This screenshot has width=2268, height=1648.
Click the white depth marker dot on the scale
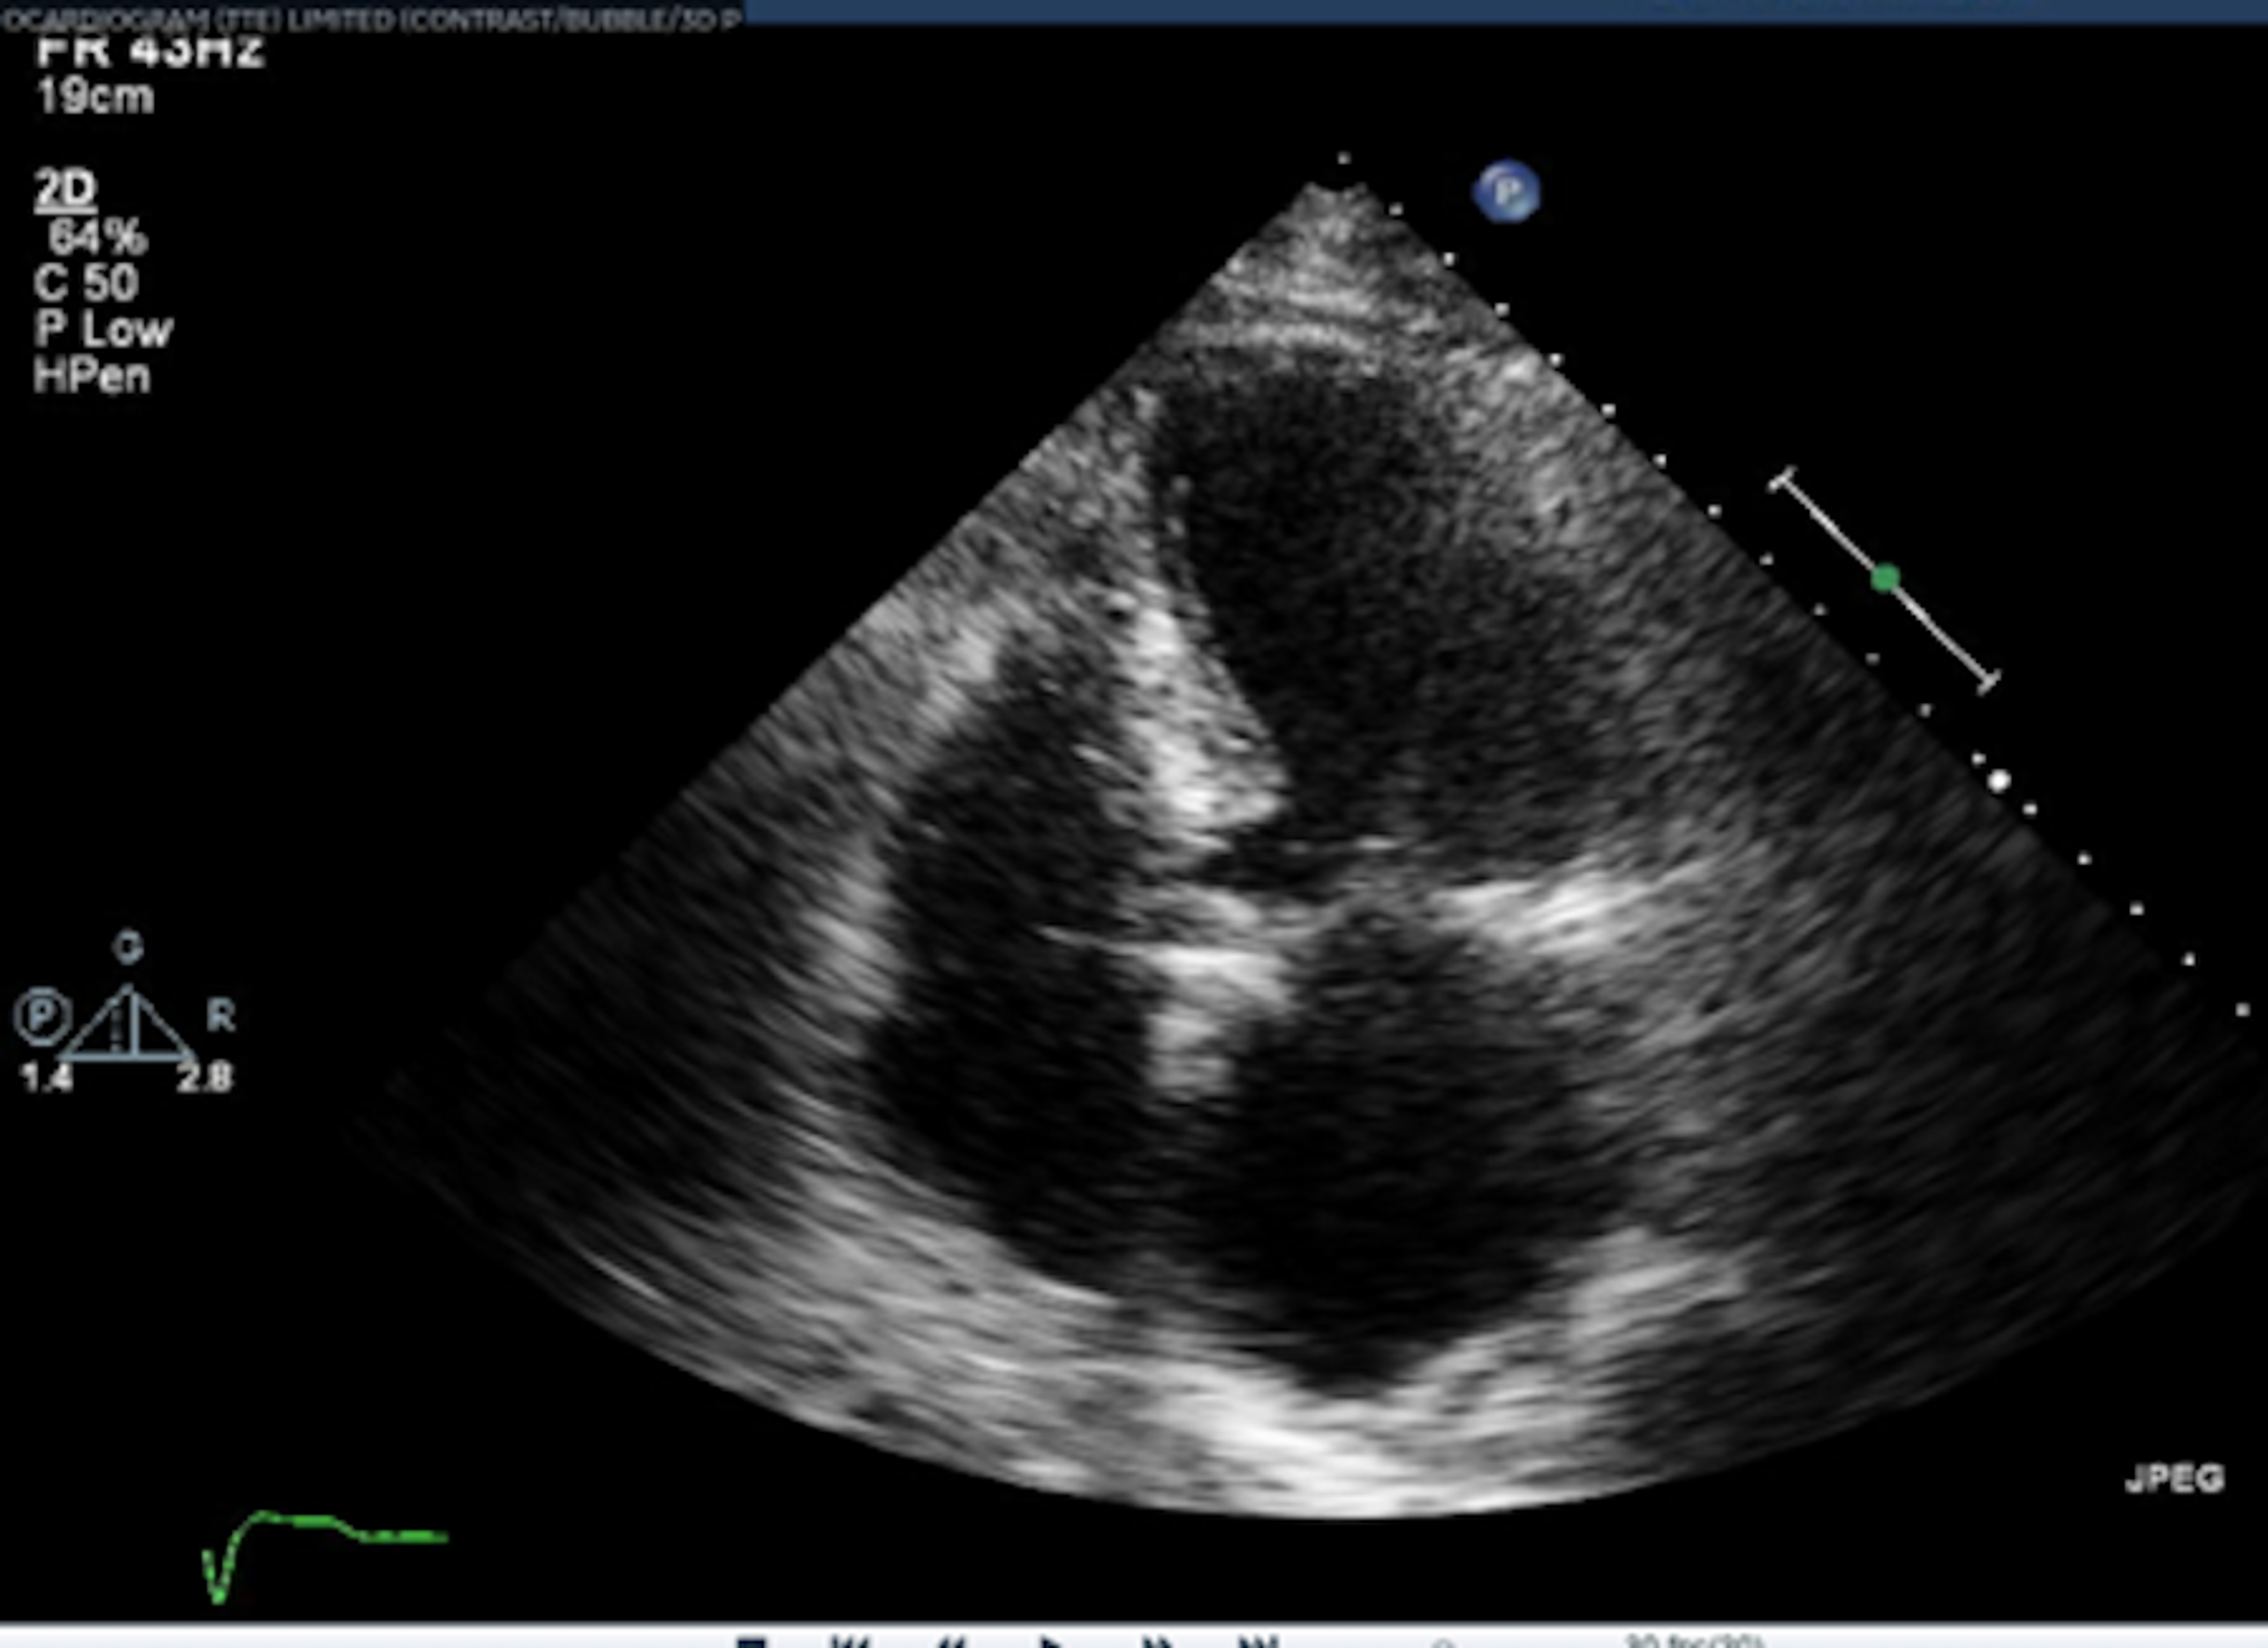pyautogui.click(x=1999, y=781)
